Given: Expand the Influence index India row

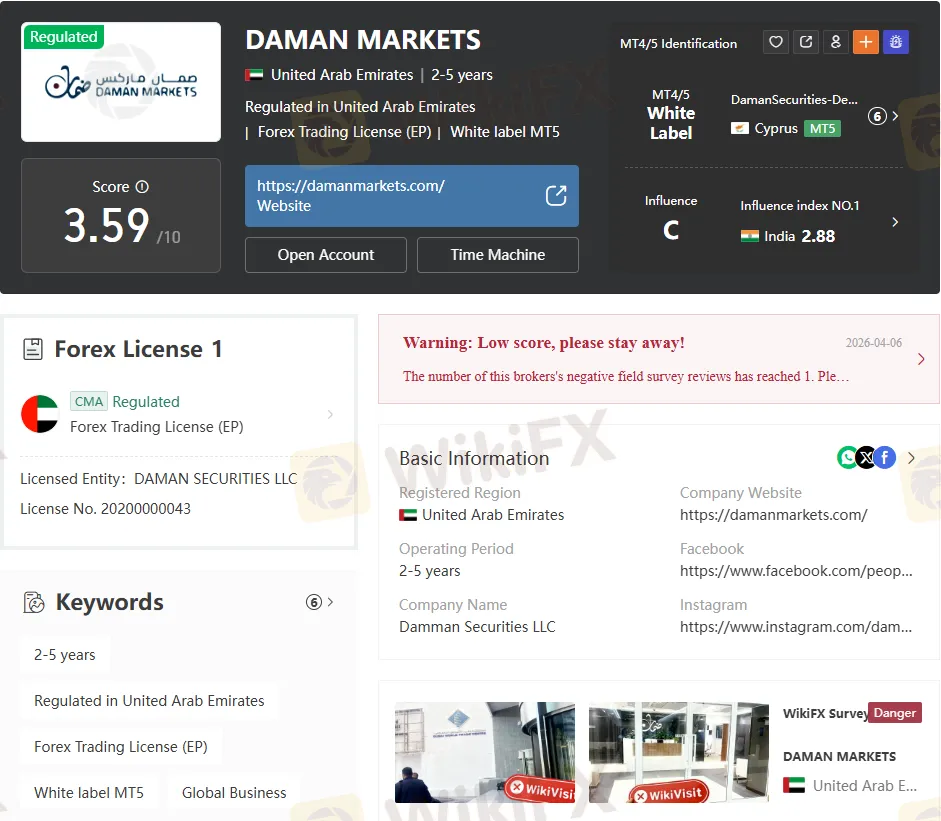Looking at the screenshot, I should coord(894,222).
